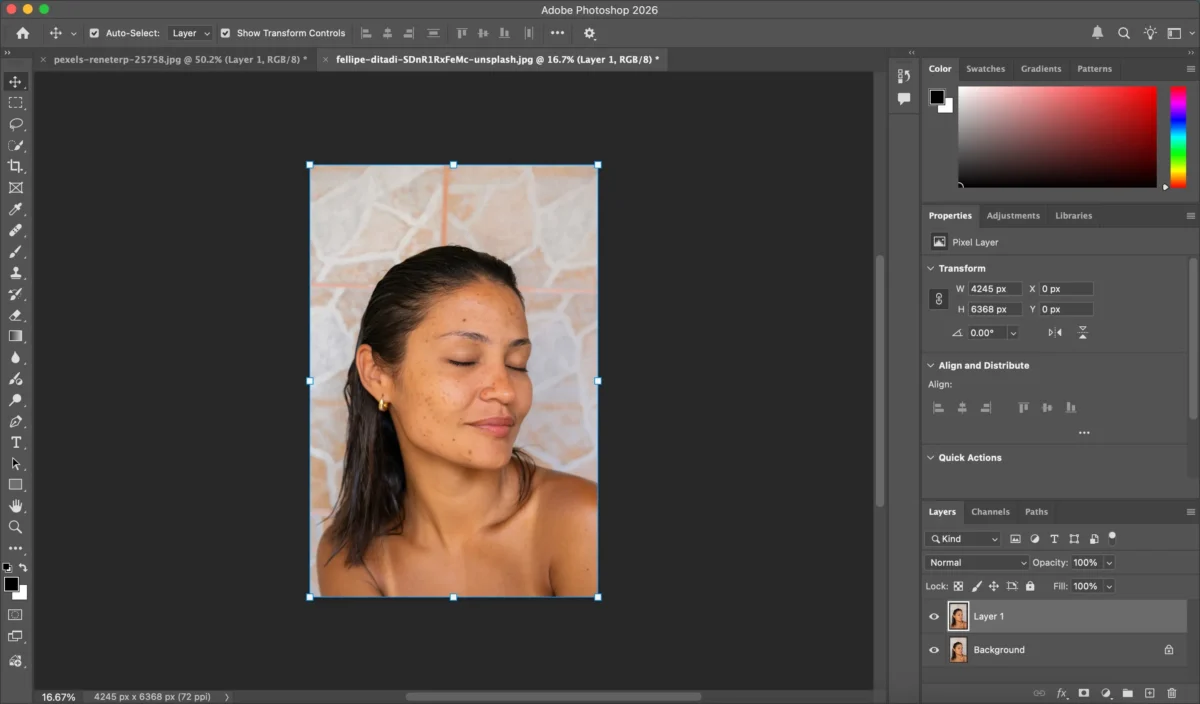Select the Clone Stamp tool
This screenshot has height=704, width=1200.
15,273
